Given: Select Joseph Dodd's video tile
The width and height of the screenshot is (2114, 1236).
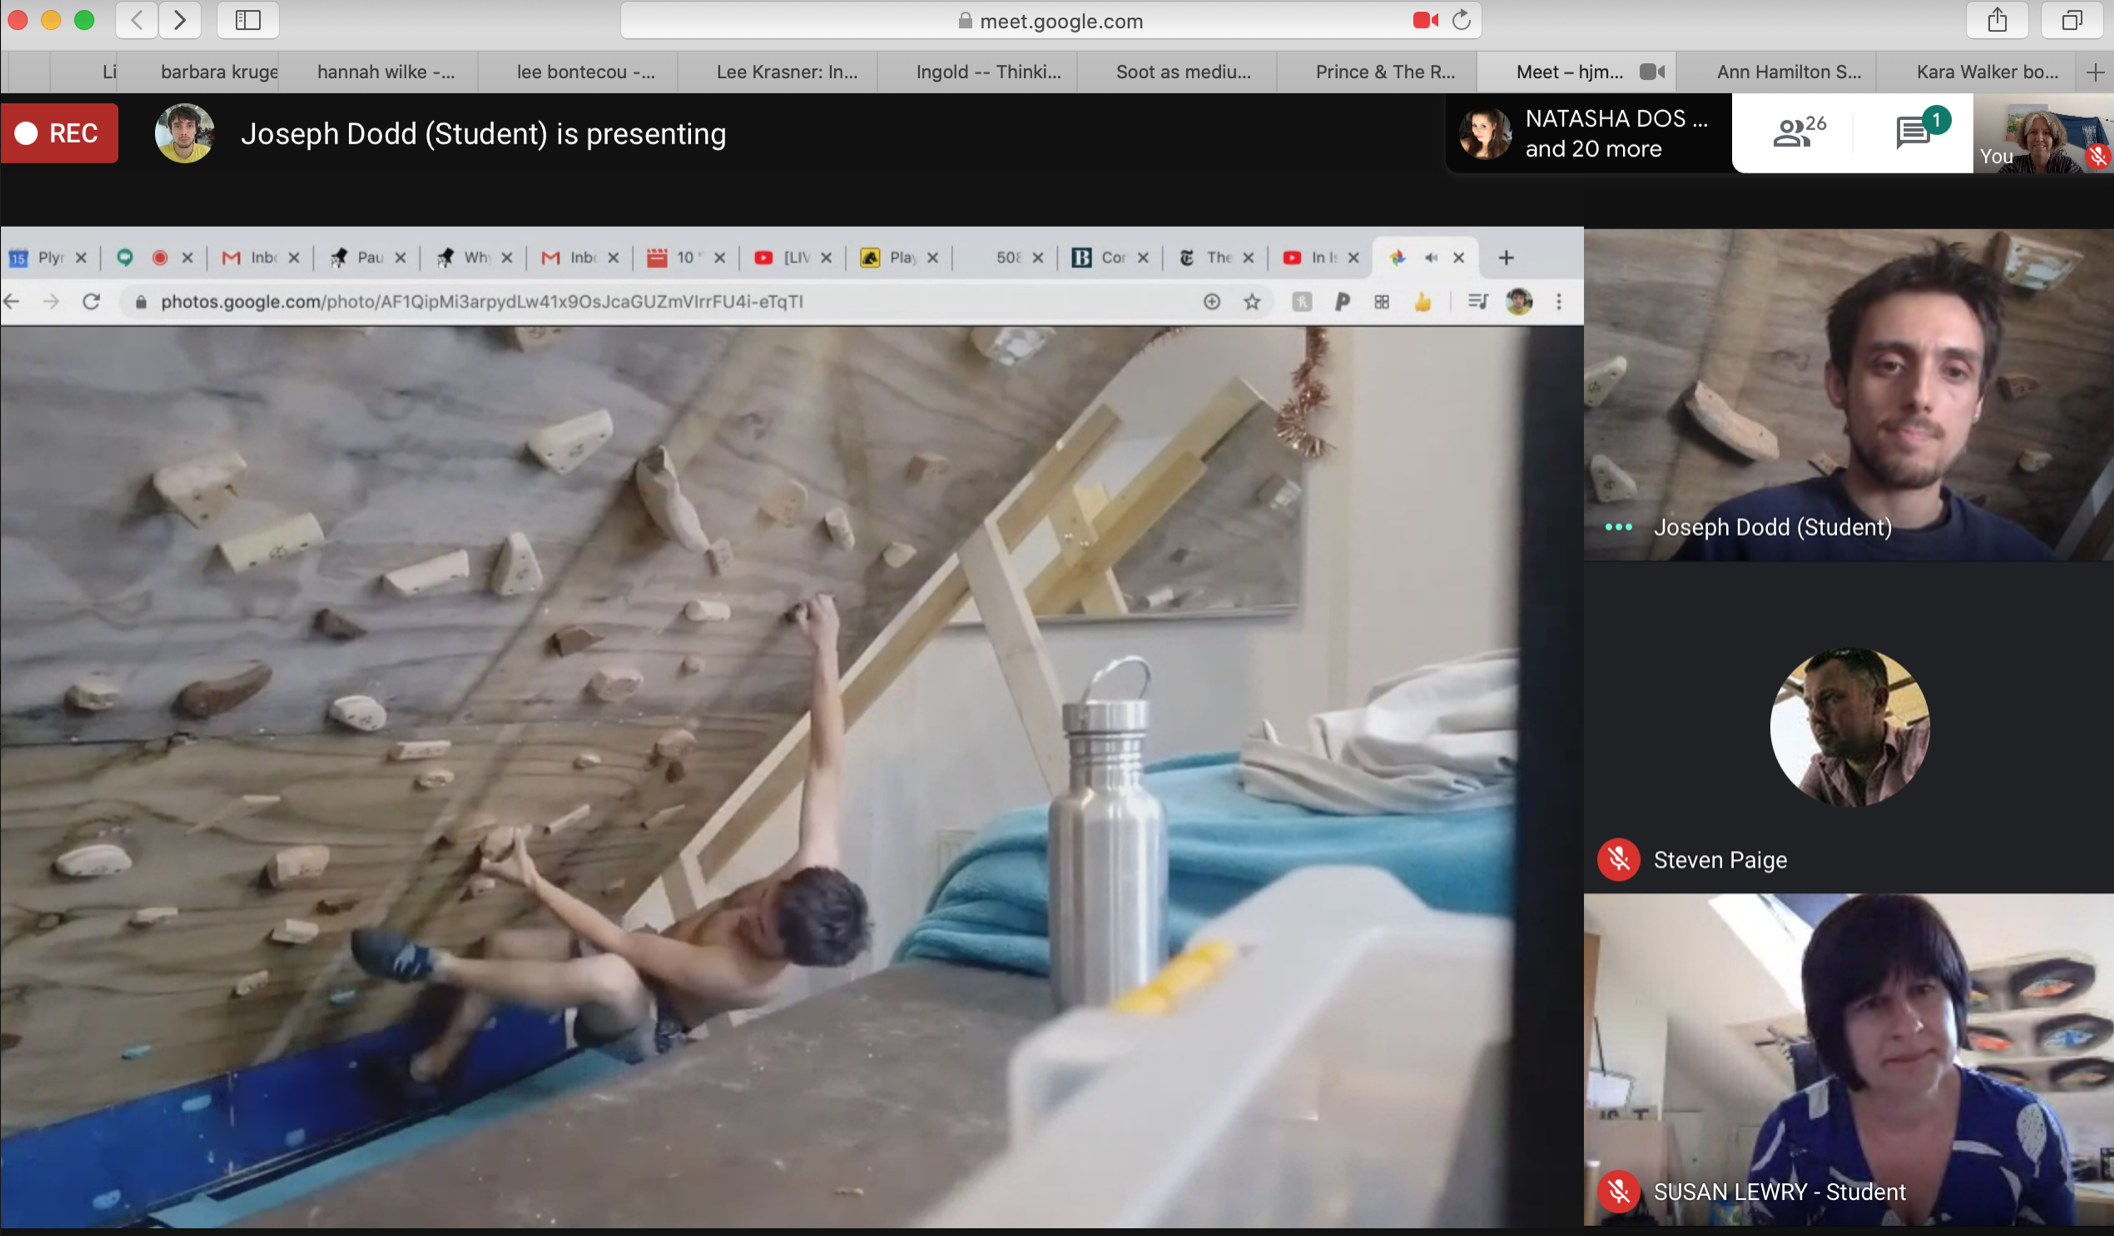Looking at the screenshot, I should (x=1848, y=394).
